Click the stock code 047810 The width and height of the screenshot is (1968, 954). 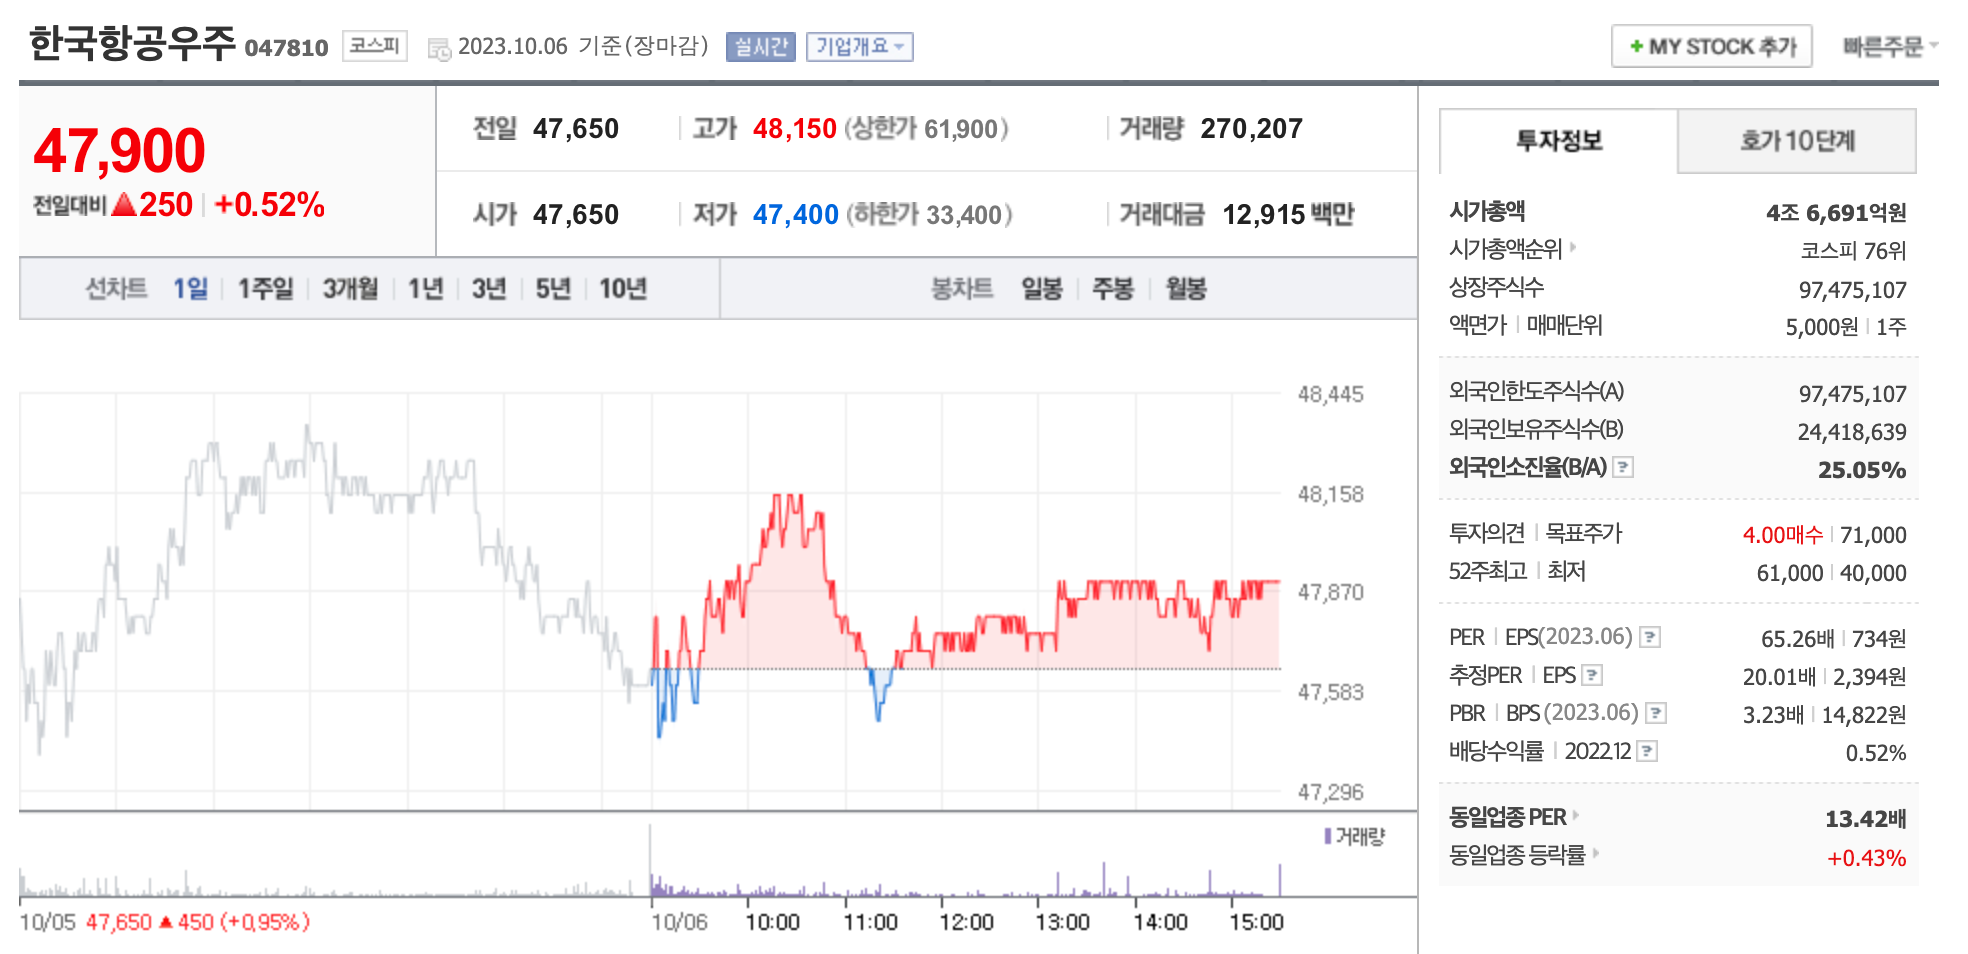pyautogui.click(x=286, y=48)
